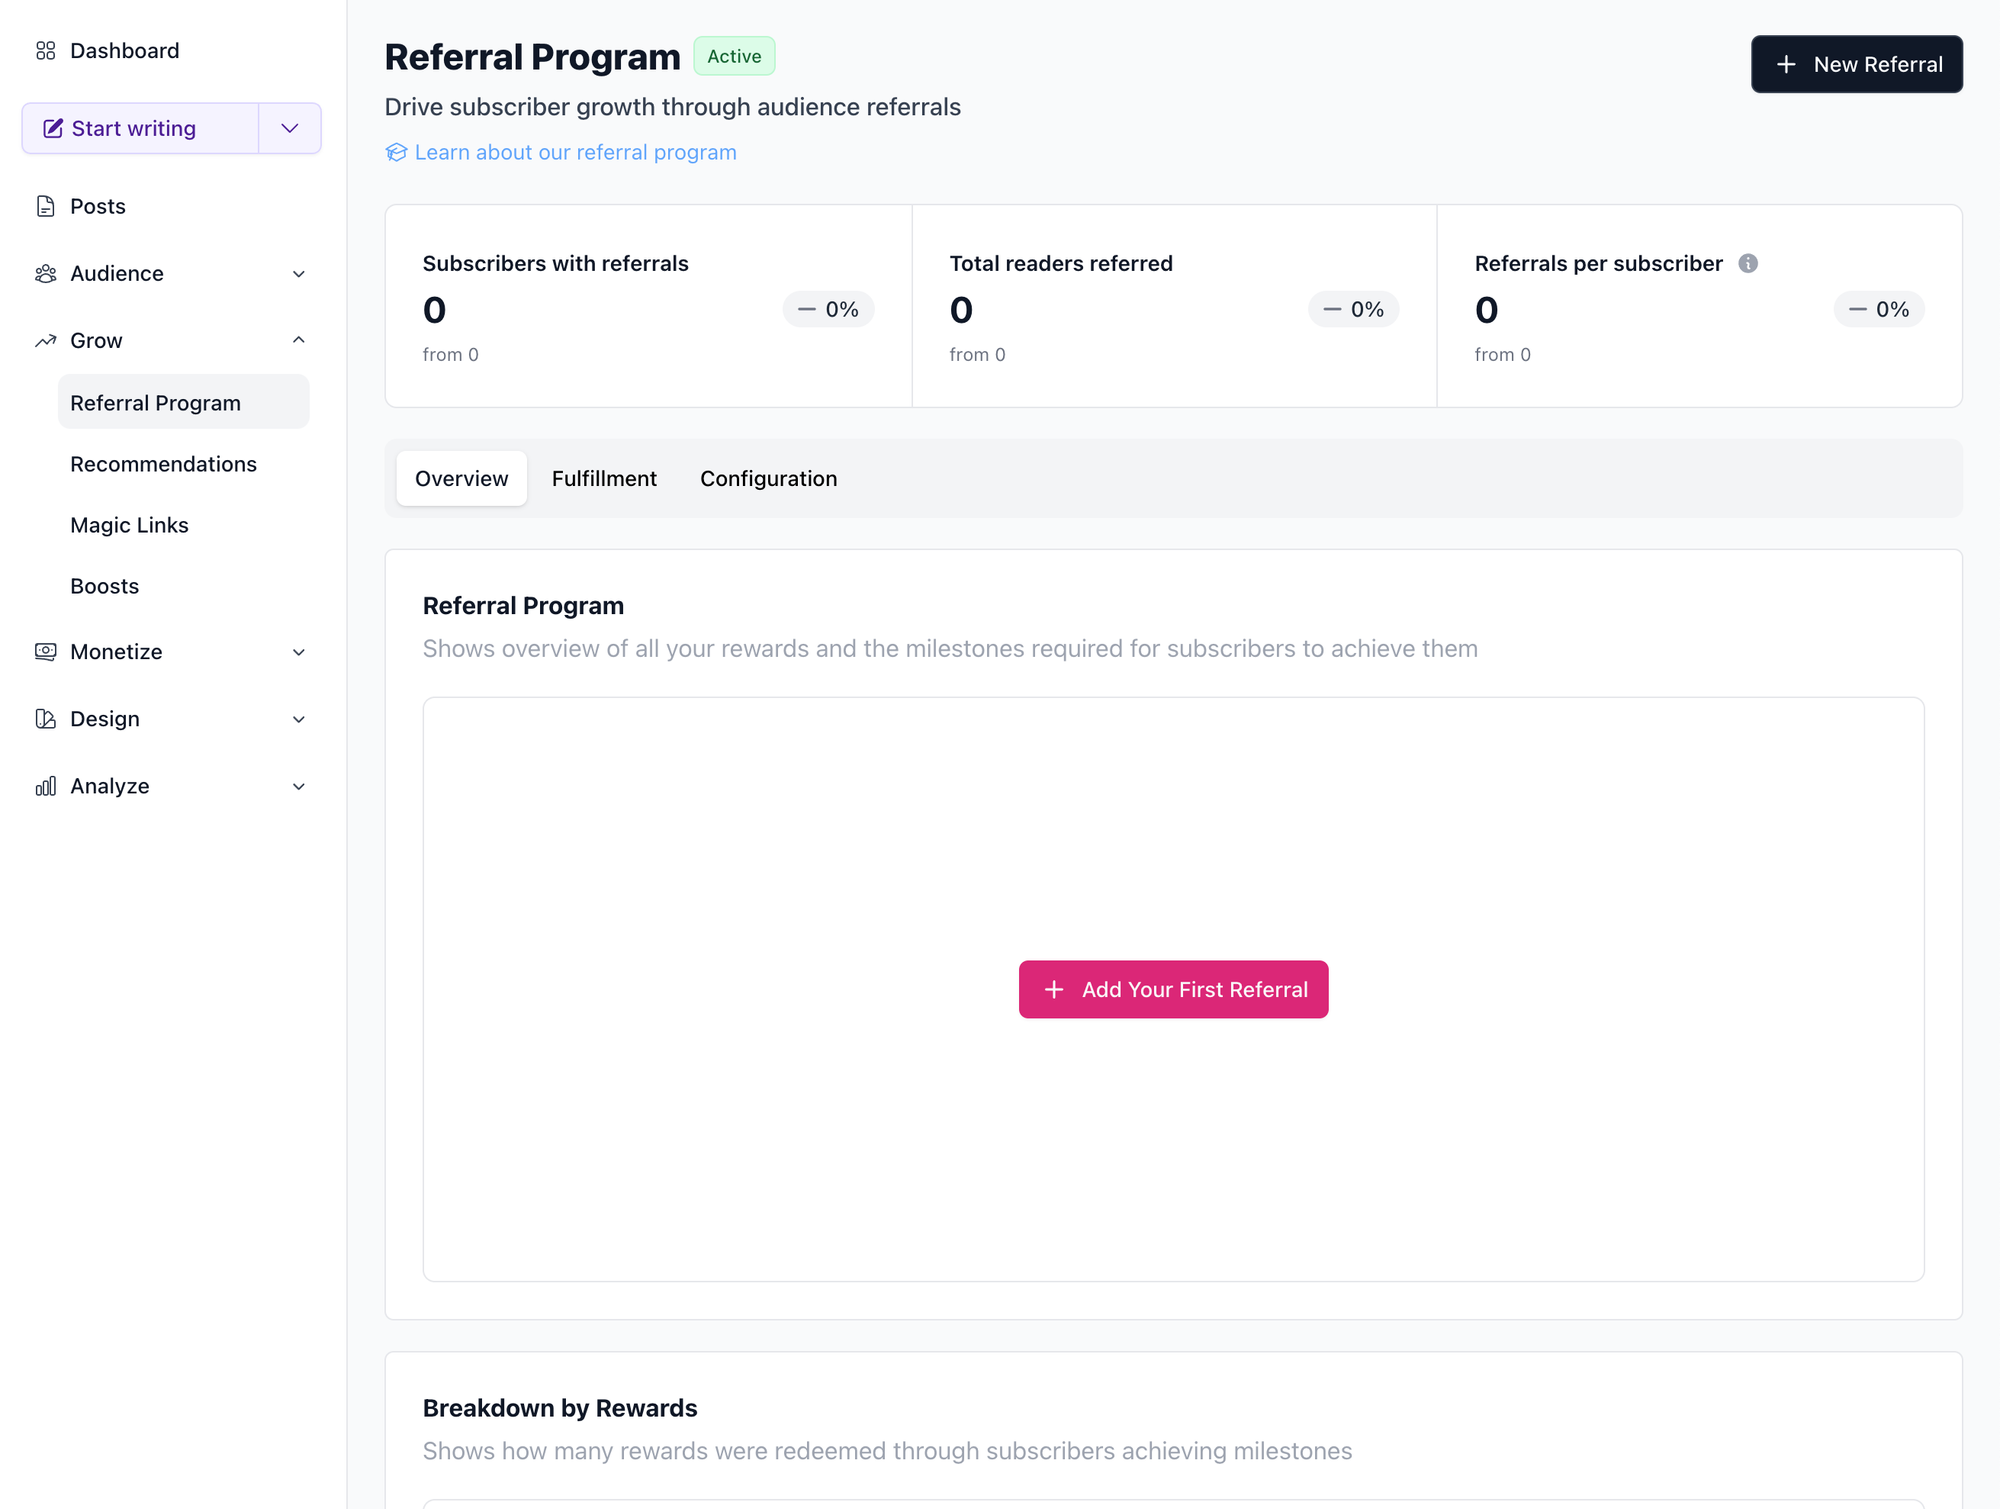Click the Design palette icon
This screenshot has width=2000, height=1509.
click(x=46, y=718)
